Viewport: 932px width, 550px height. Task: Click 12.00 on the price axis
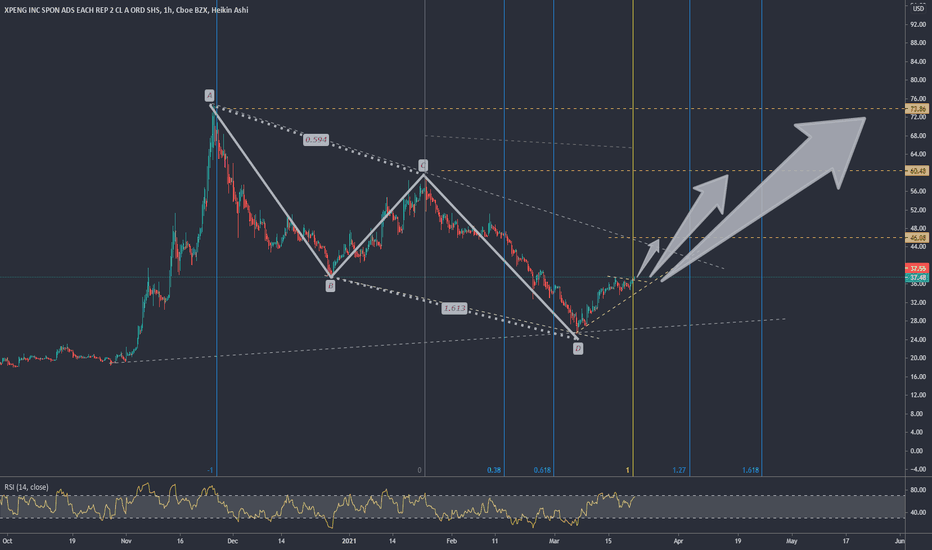pyautogui.click(x=918, y=395)
